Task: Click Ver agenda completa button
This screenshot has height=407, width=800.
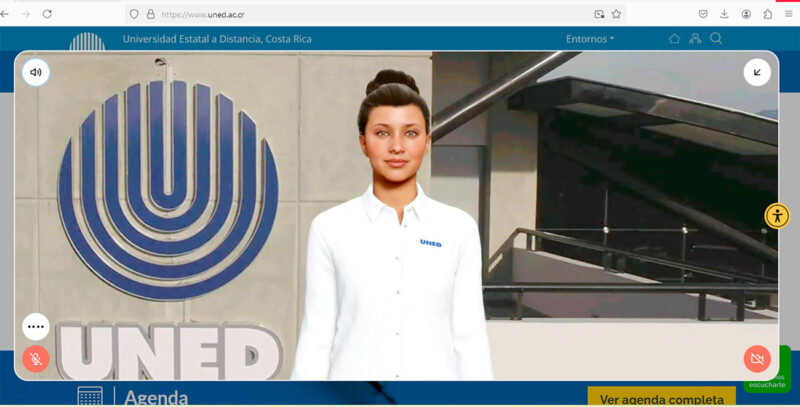Action: click(x=662, y=398)
